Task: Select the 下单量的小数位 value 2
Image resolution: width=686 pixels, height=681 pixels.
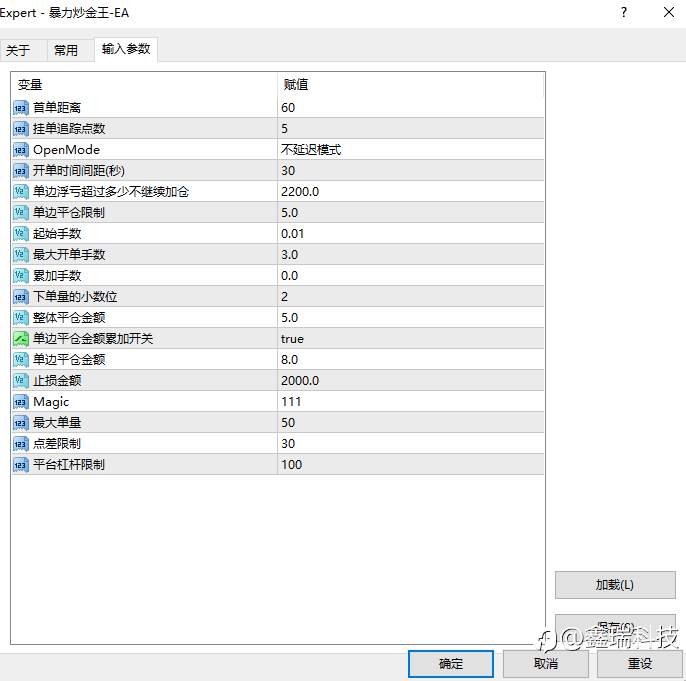Action: pos(411,297)
